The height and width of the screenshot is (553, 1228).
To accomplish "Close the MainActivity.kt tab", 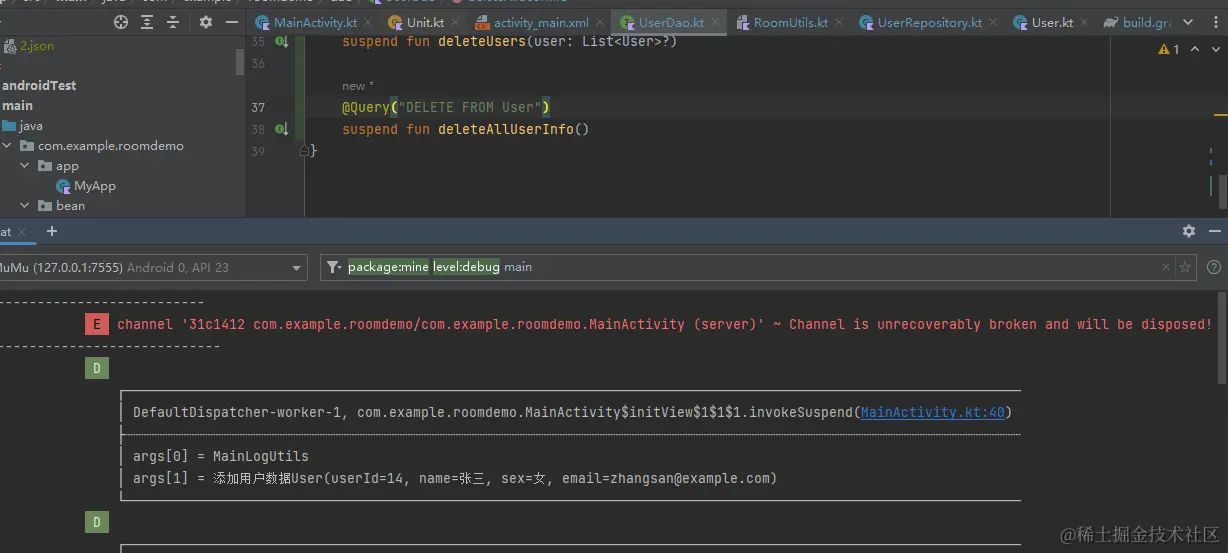I will coord(366,22).
